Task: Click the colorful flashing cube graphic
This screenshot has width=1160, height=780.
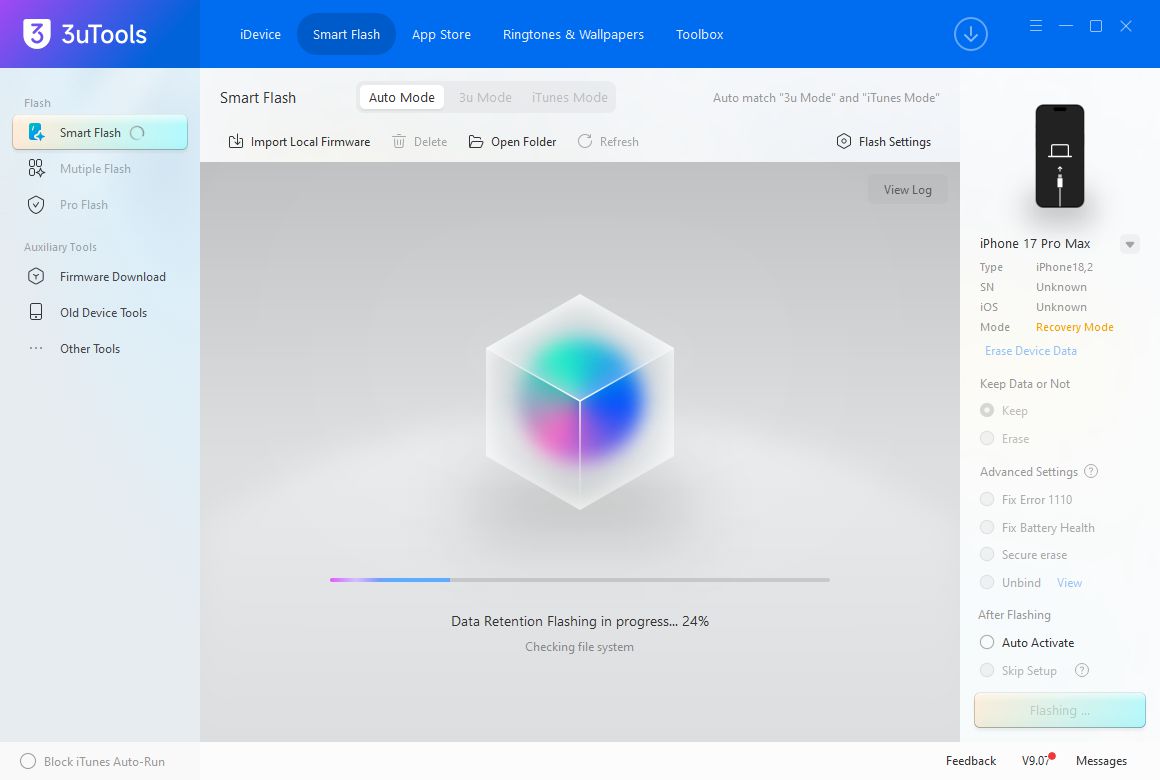Action: click(579, 402)
